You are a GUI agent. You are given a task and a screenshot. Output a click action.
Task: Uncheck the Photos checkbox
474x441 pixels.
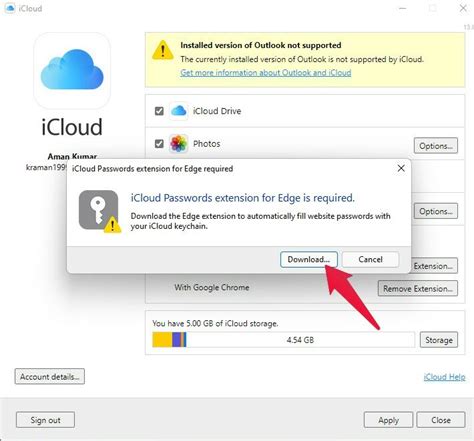tap(159, 144)
